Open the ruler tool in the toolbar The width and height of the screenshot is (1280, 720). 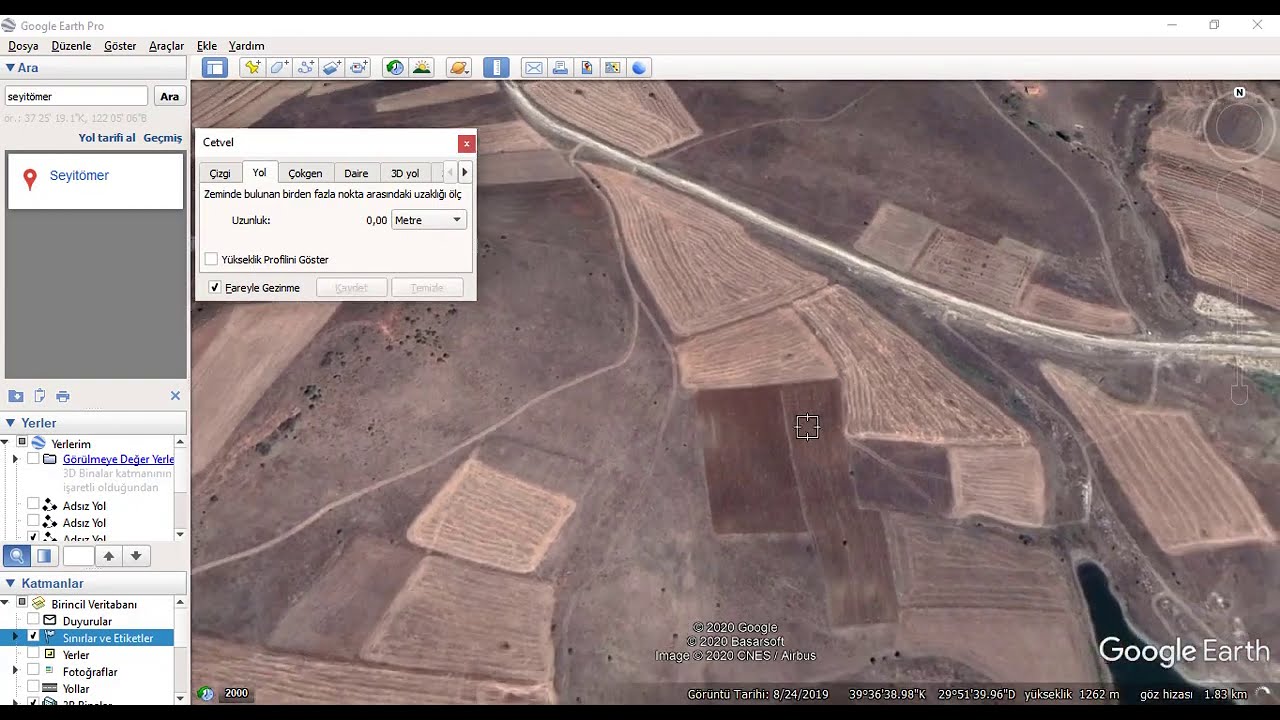point(496,68)
